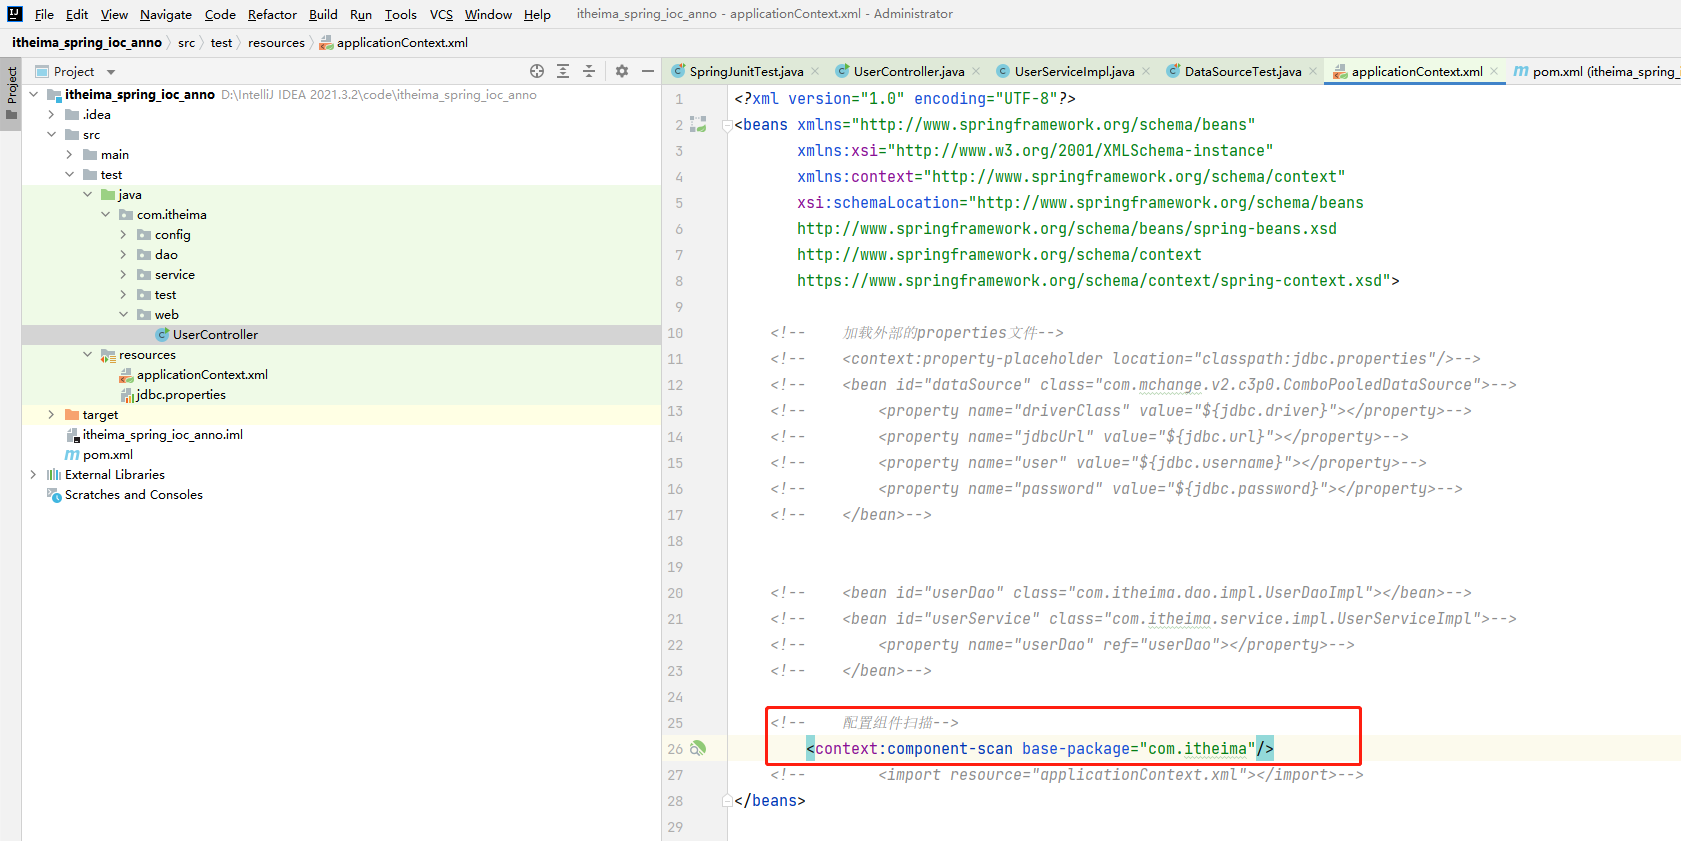1681x841 pixels.
Task: Collapse the beans tag fold marker on line 2
Action: 727,125
